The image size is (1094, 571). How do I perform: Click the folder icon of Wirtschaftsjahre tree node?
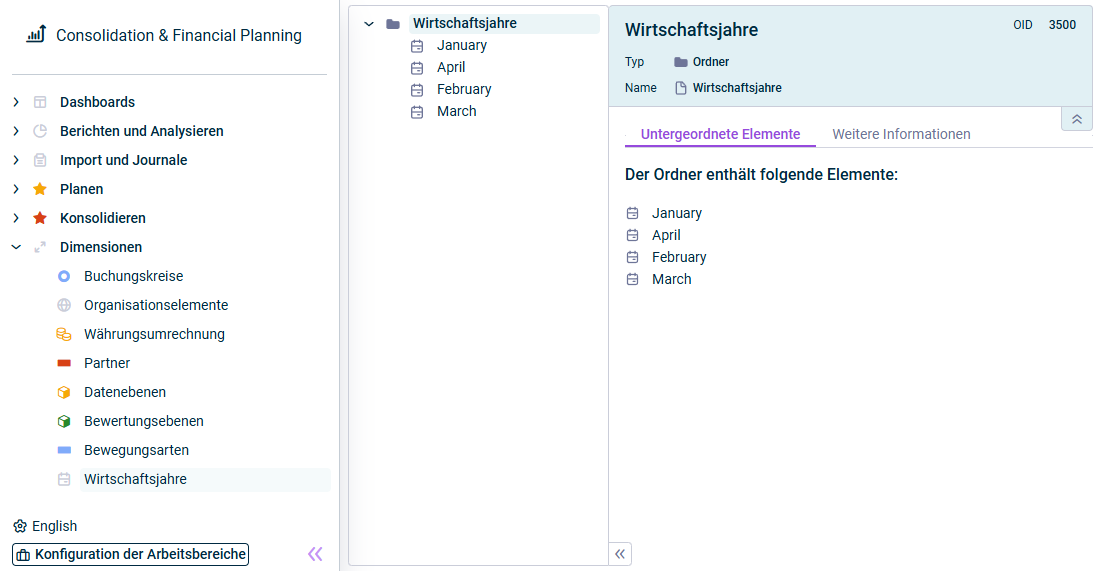[x=393, y=24]
